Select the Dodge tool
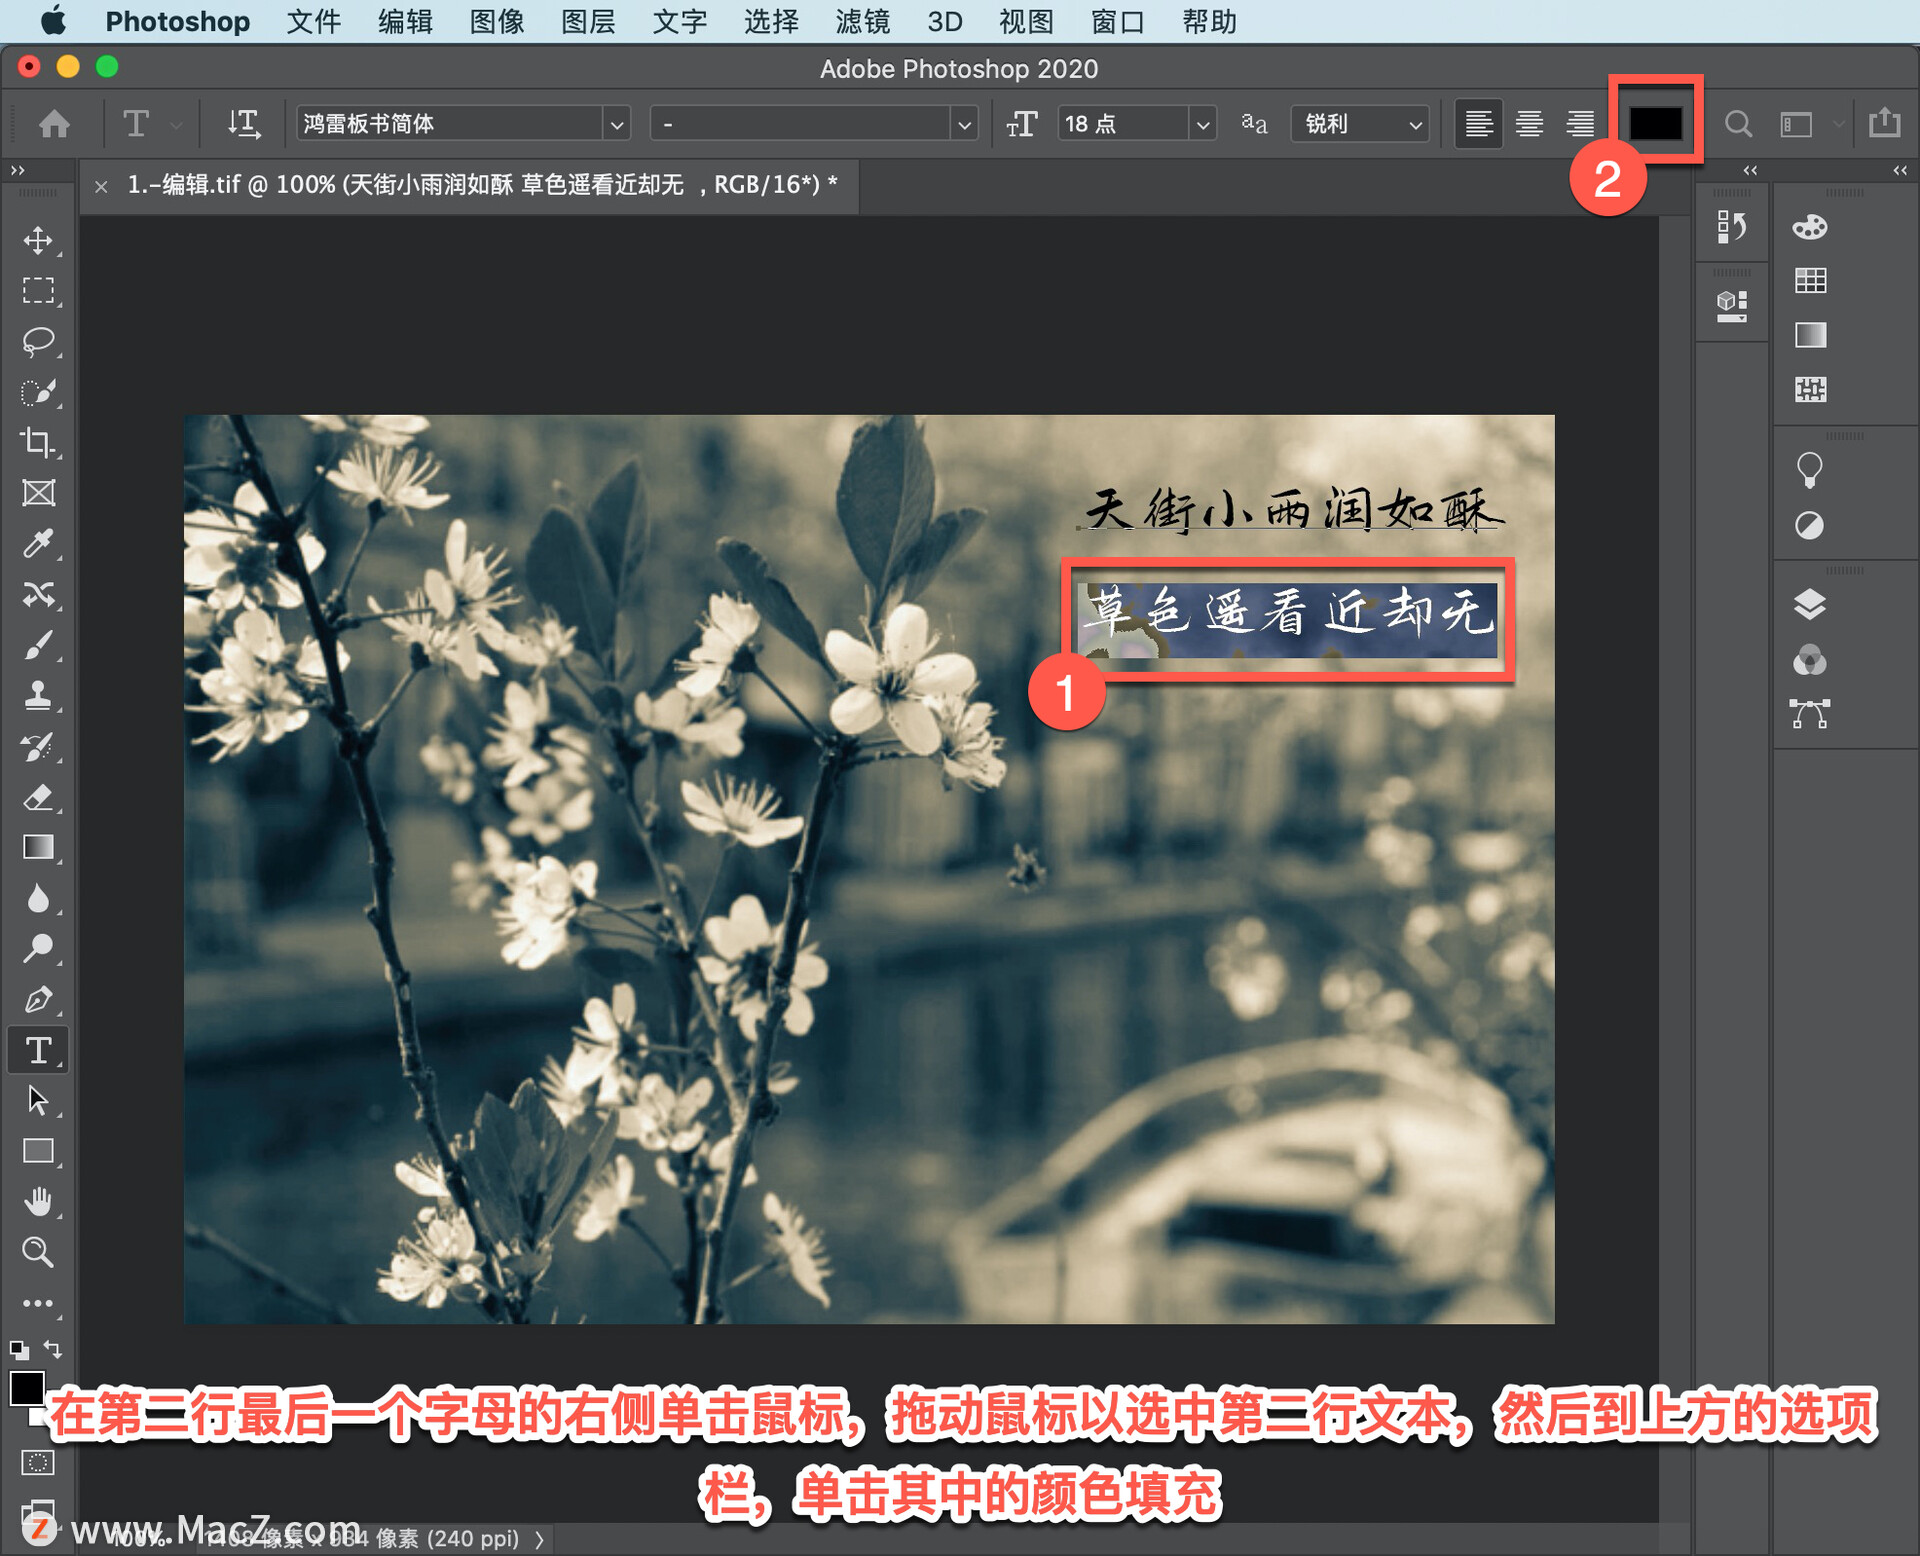This screenshot has height=1556, width=1920. (38, 948)
